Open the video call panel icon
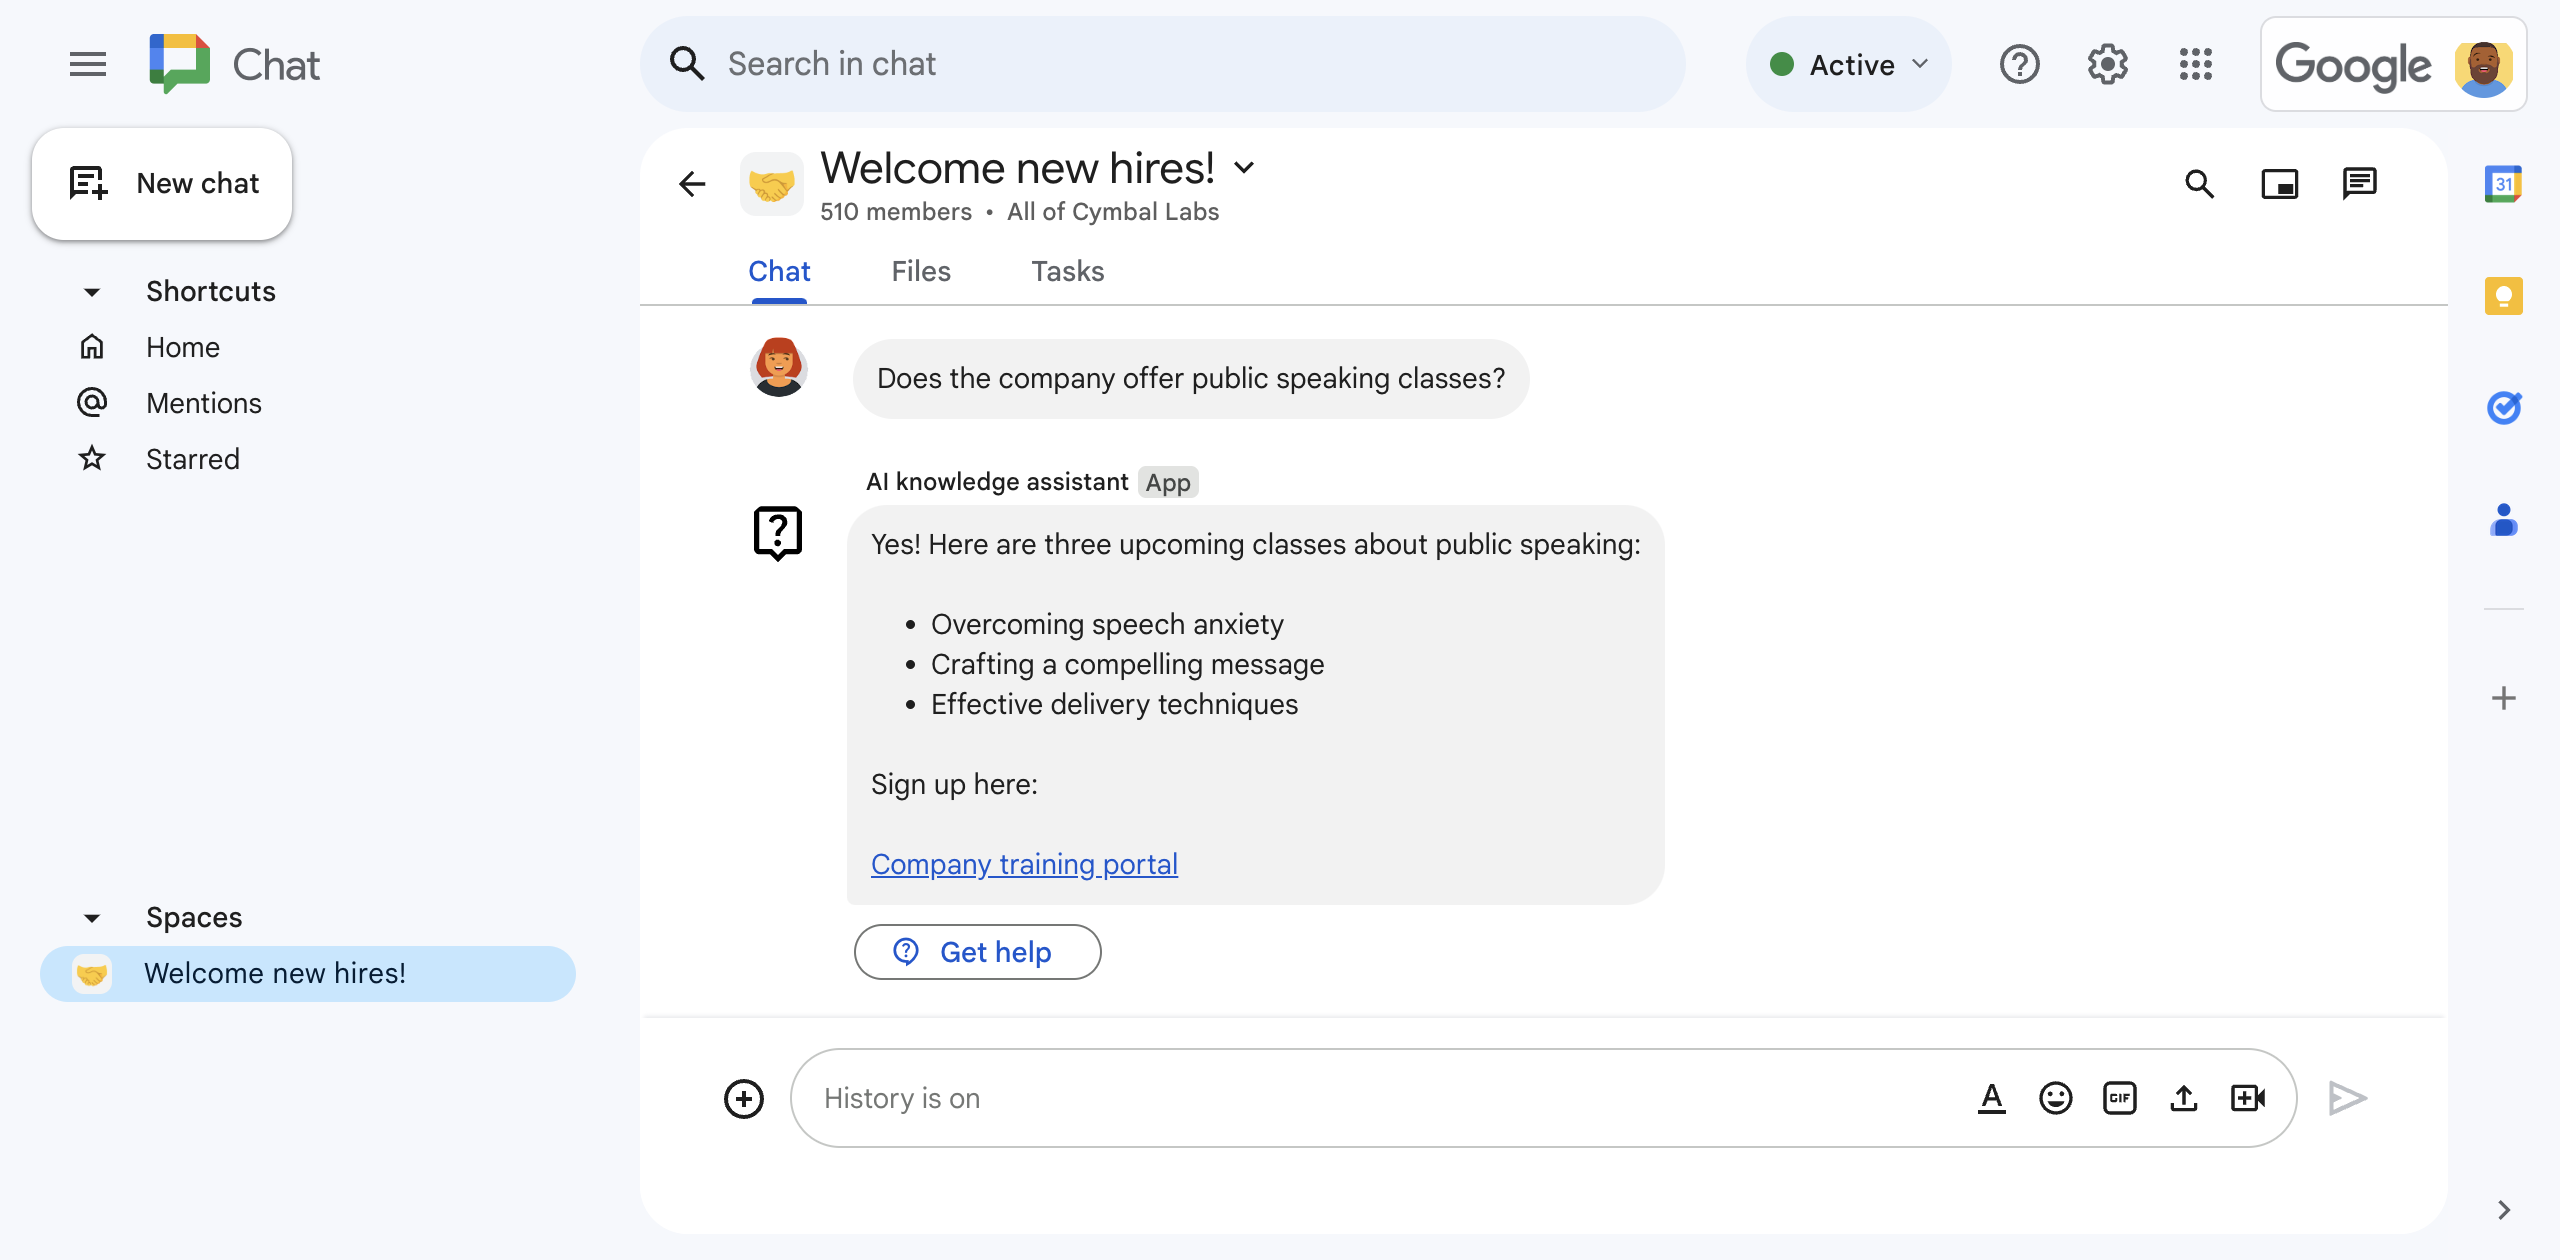Viewport: 2560px width, 1260px height. [2282, 181]
